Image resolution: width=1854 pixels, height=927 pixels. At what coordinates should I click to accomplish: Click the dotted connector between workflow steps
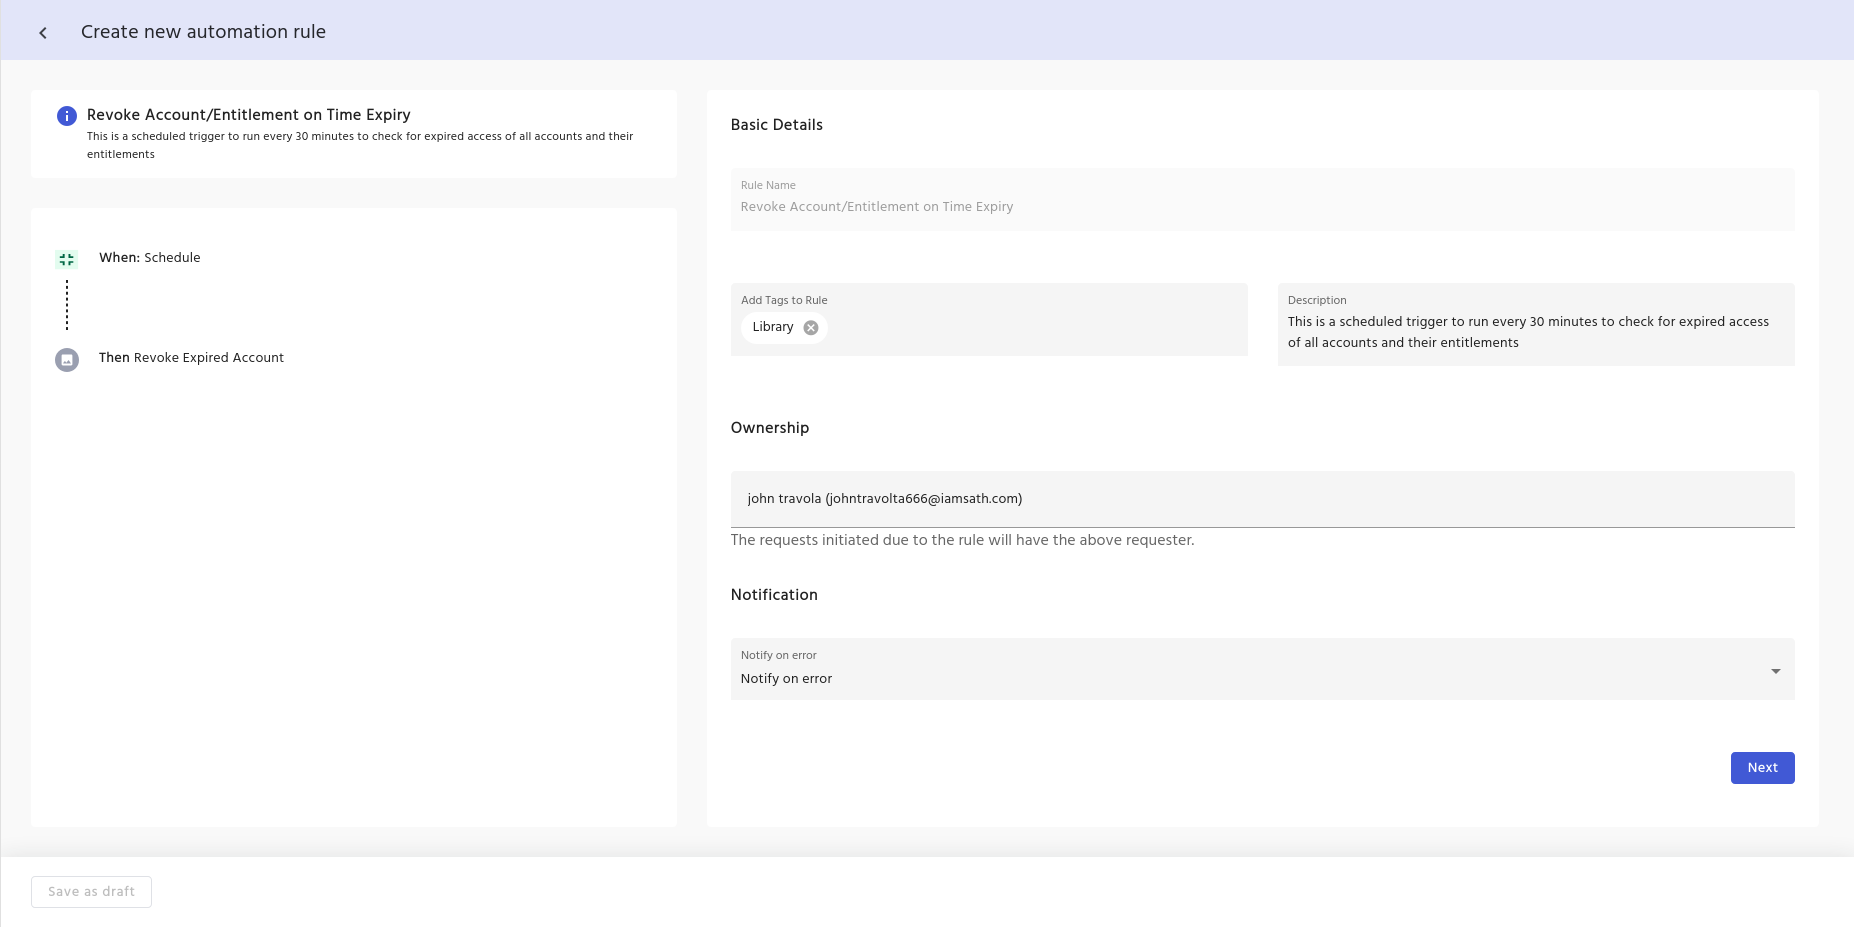coord(67,305)
